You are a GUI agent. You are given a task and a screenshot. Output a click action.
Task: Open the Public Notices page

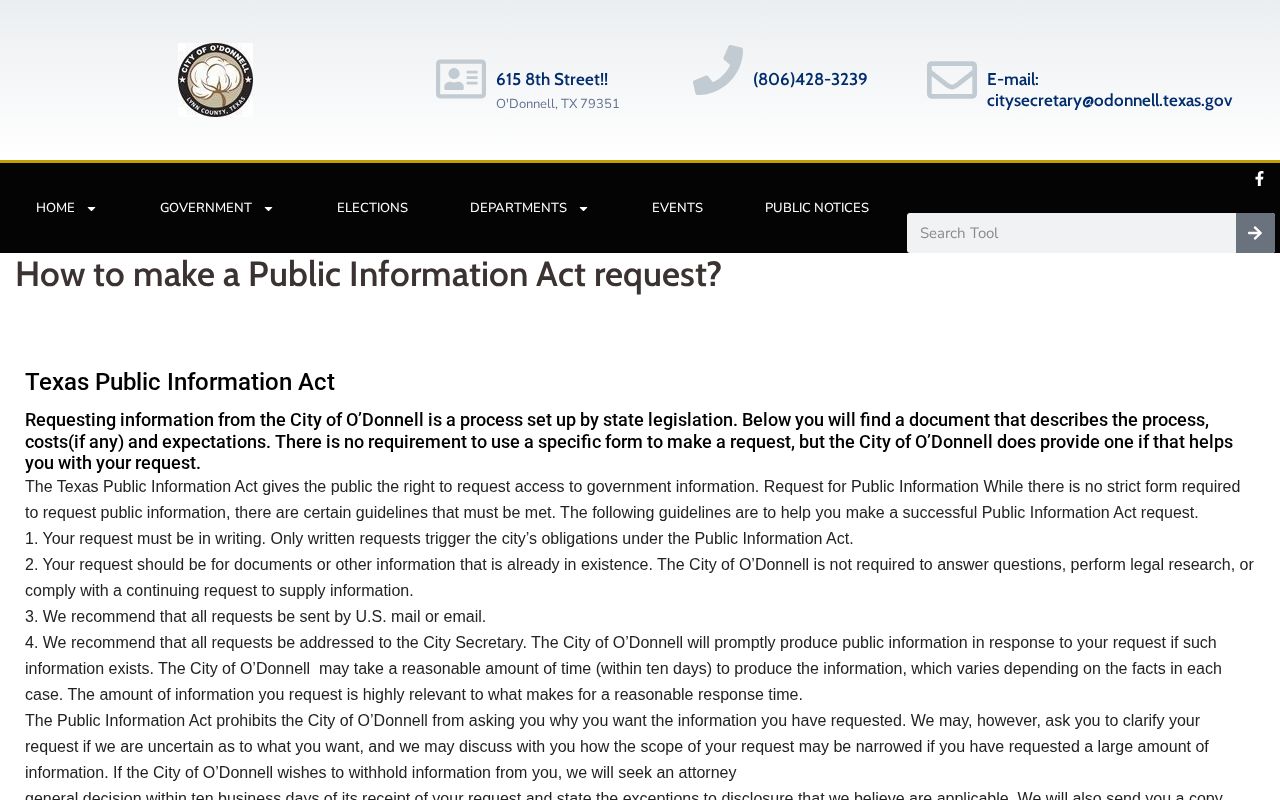click(817, 208)
